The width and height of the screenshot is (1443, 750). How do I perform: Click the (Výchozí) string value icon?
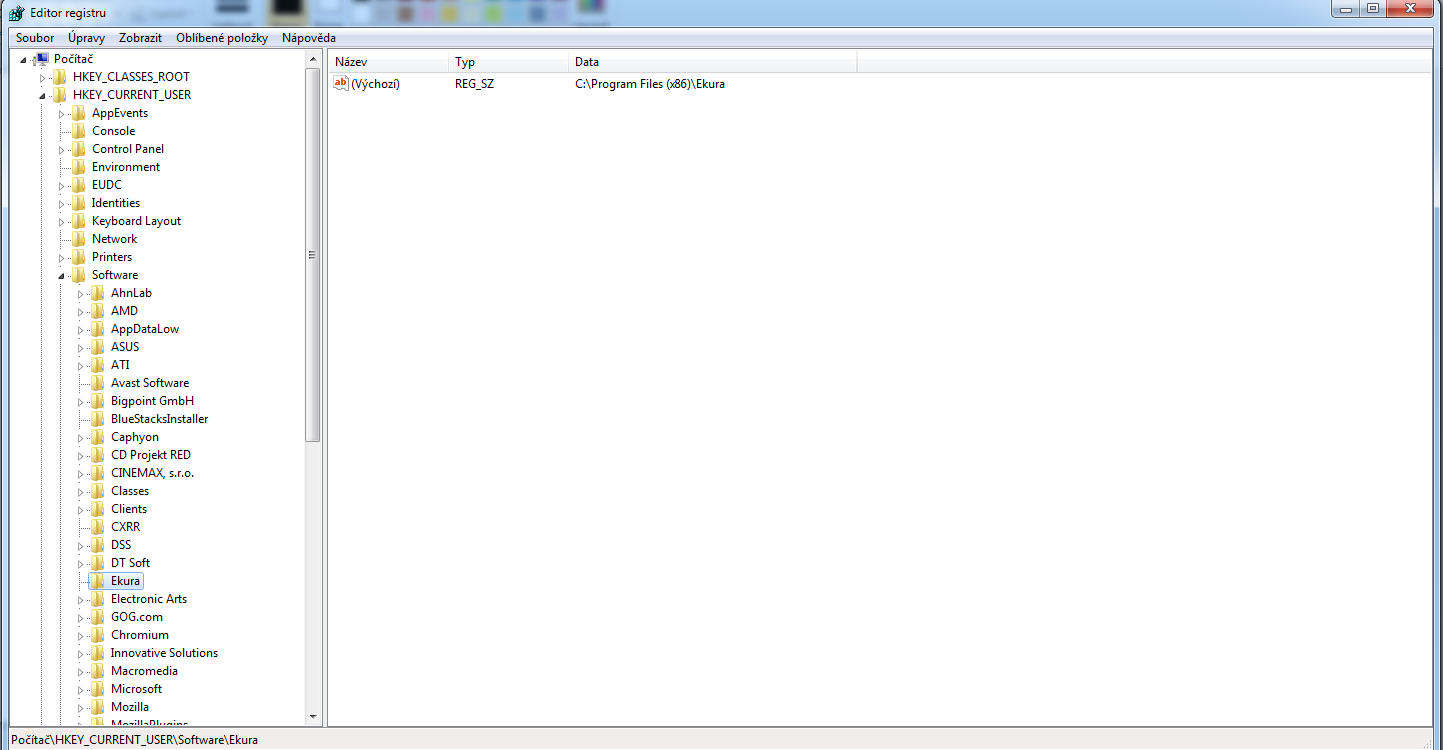point(341,84)
